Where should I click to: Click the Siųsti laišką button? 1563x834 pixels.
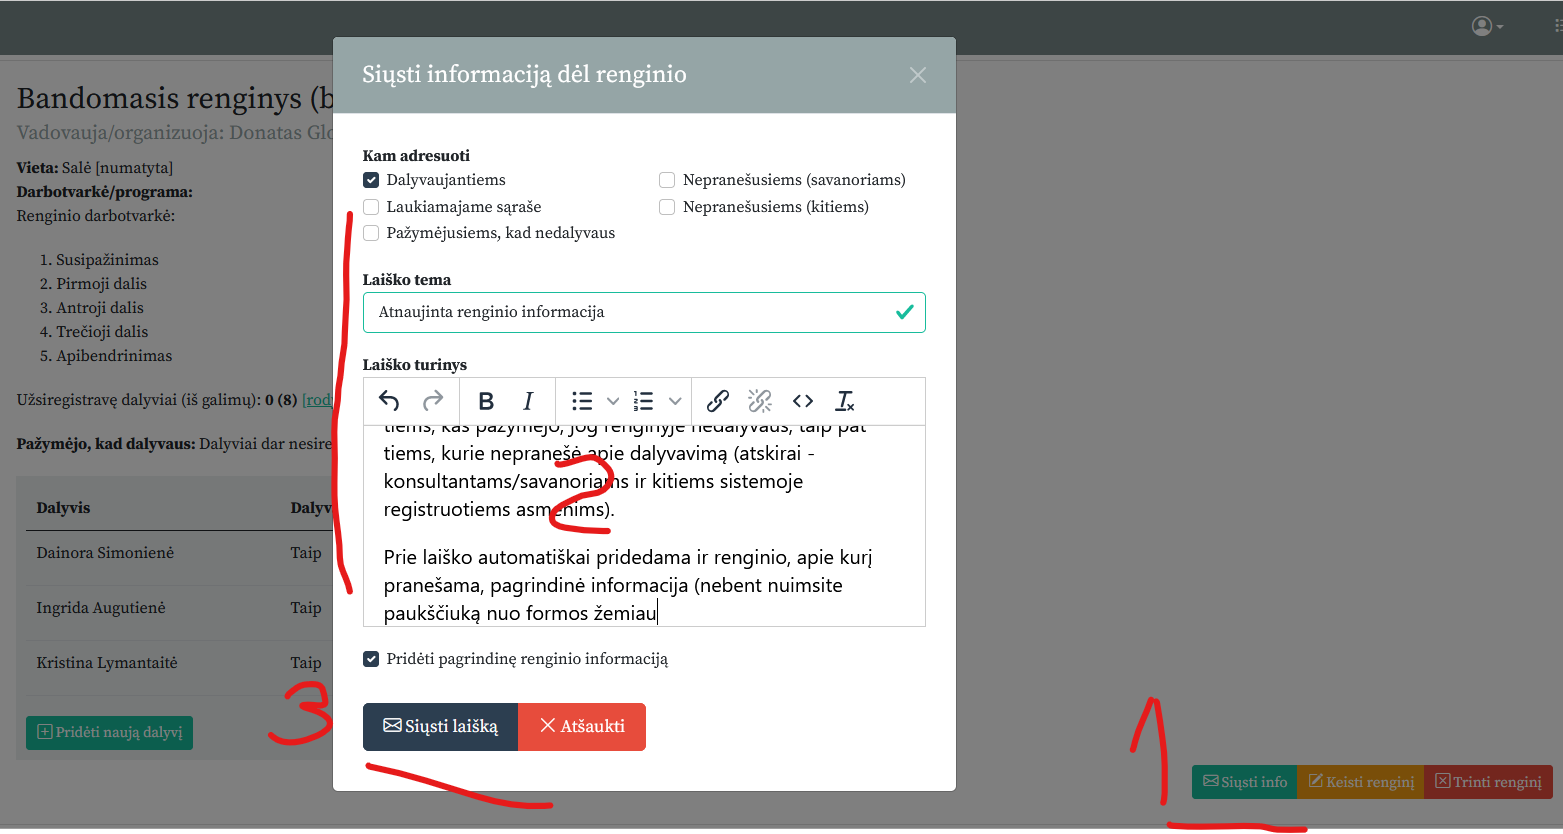pyautogui.click(x=440, y=727)
